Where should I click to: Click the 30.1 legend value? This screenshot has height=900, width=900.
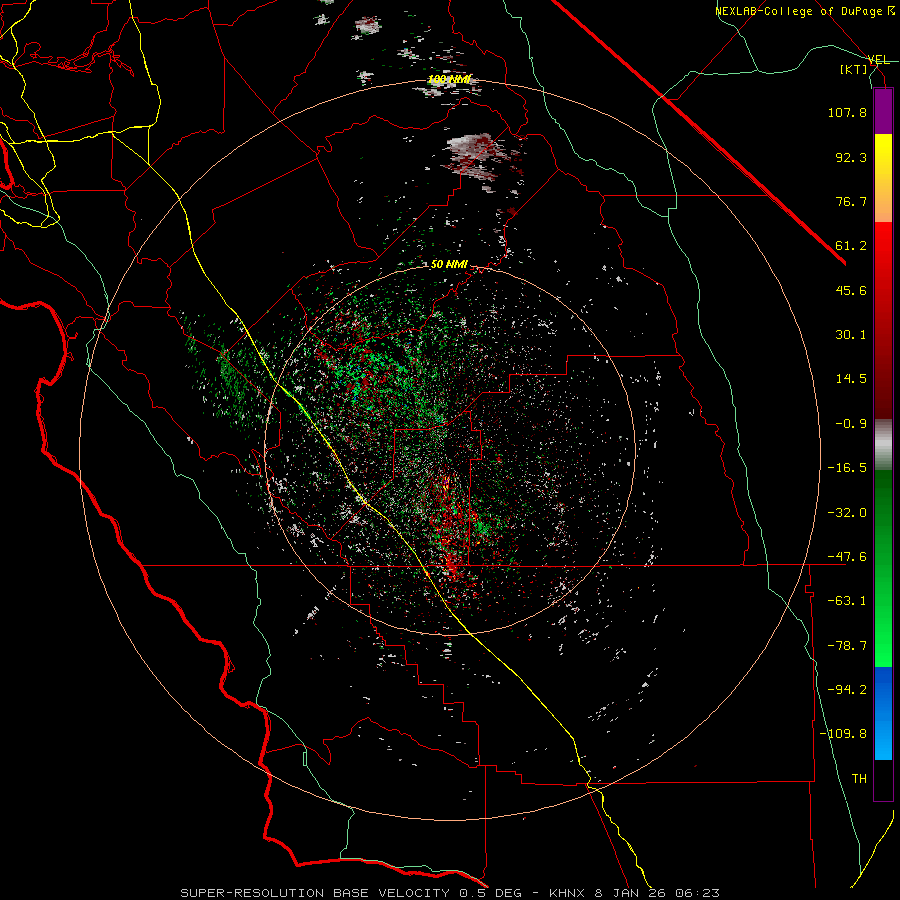851,335
